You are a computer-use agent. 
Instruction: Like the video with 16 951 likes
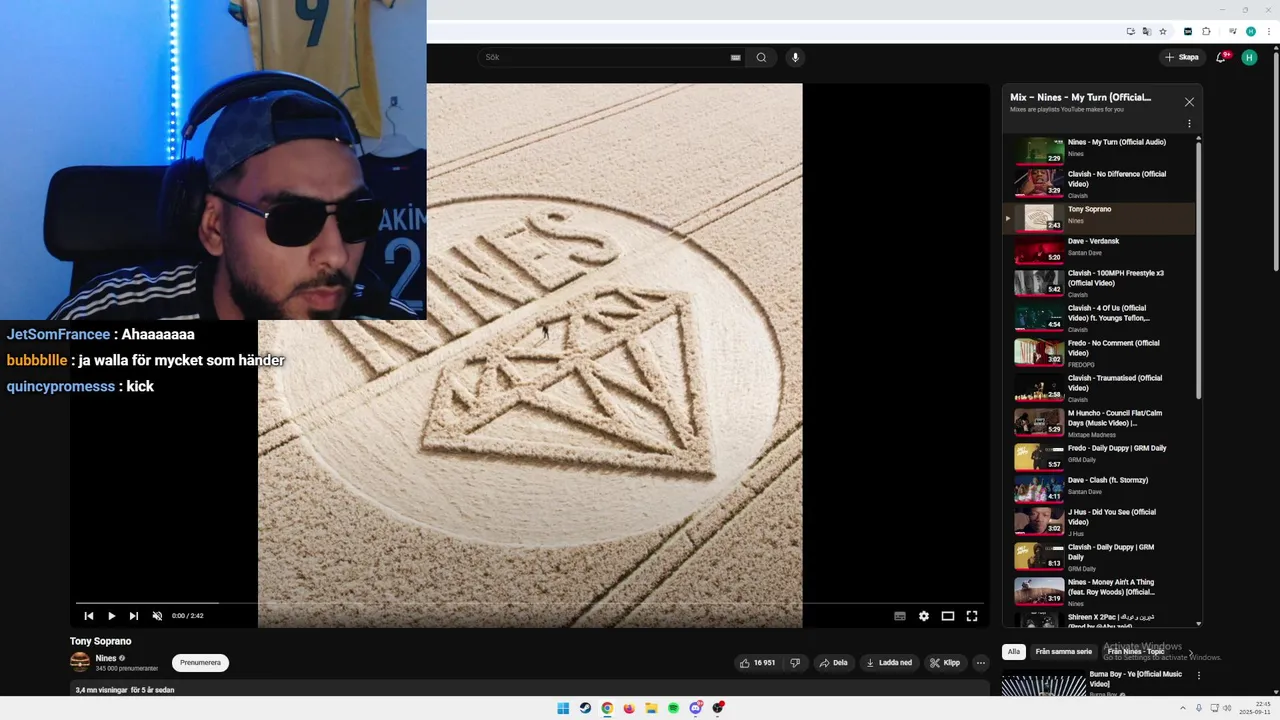757,663
